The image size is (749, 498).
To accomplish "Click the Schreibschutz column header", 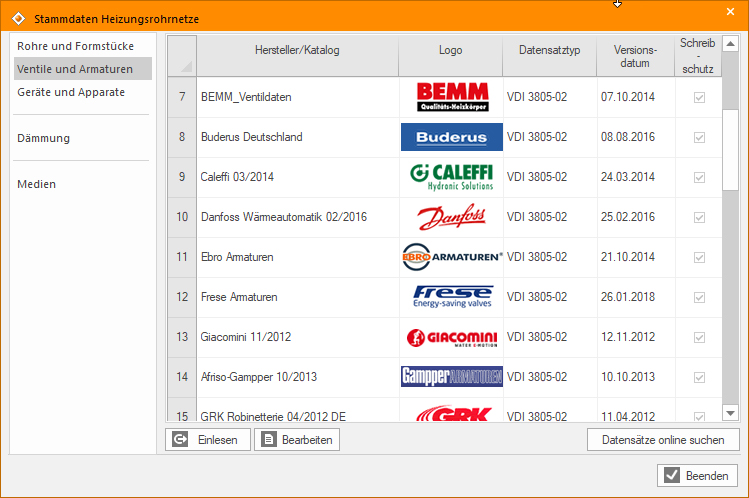I will (698, 56).
